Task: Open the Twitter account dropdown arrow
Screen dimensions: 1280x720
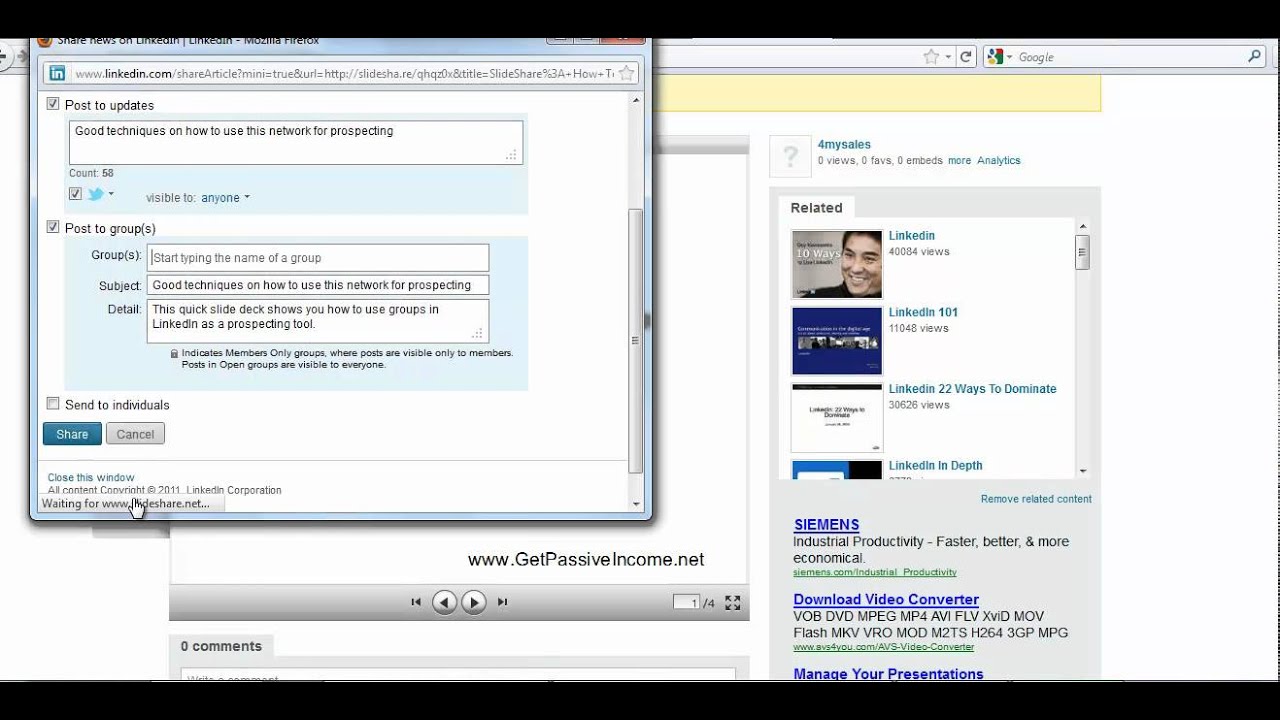Action: point(111,195)
